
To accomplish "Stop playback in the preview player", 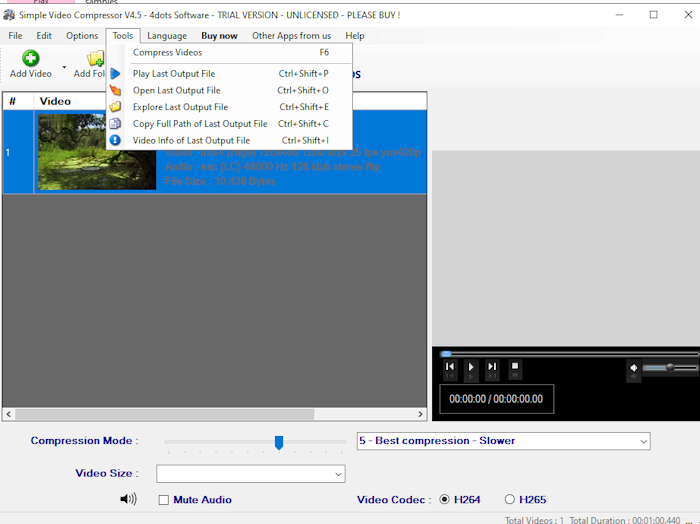I will coord(515,367).
